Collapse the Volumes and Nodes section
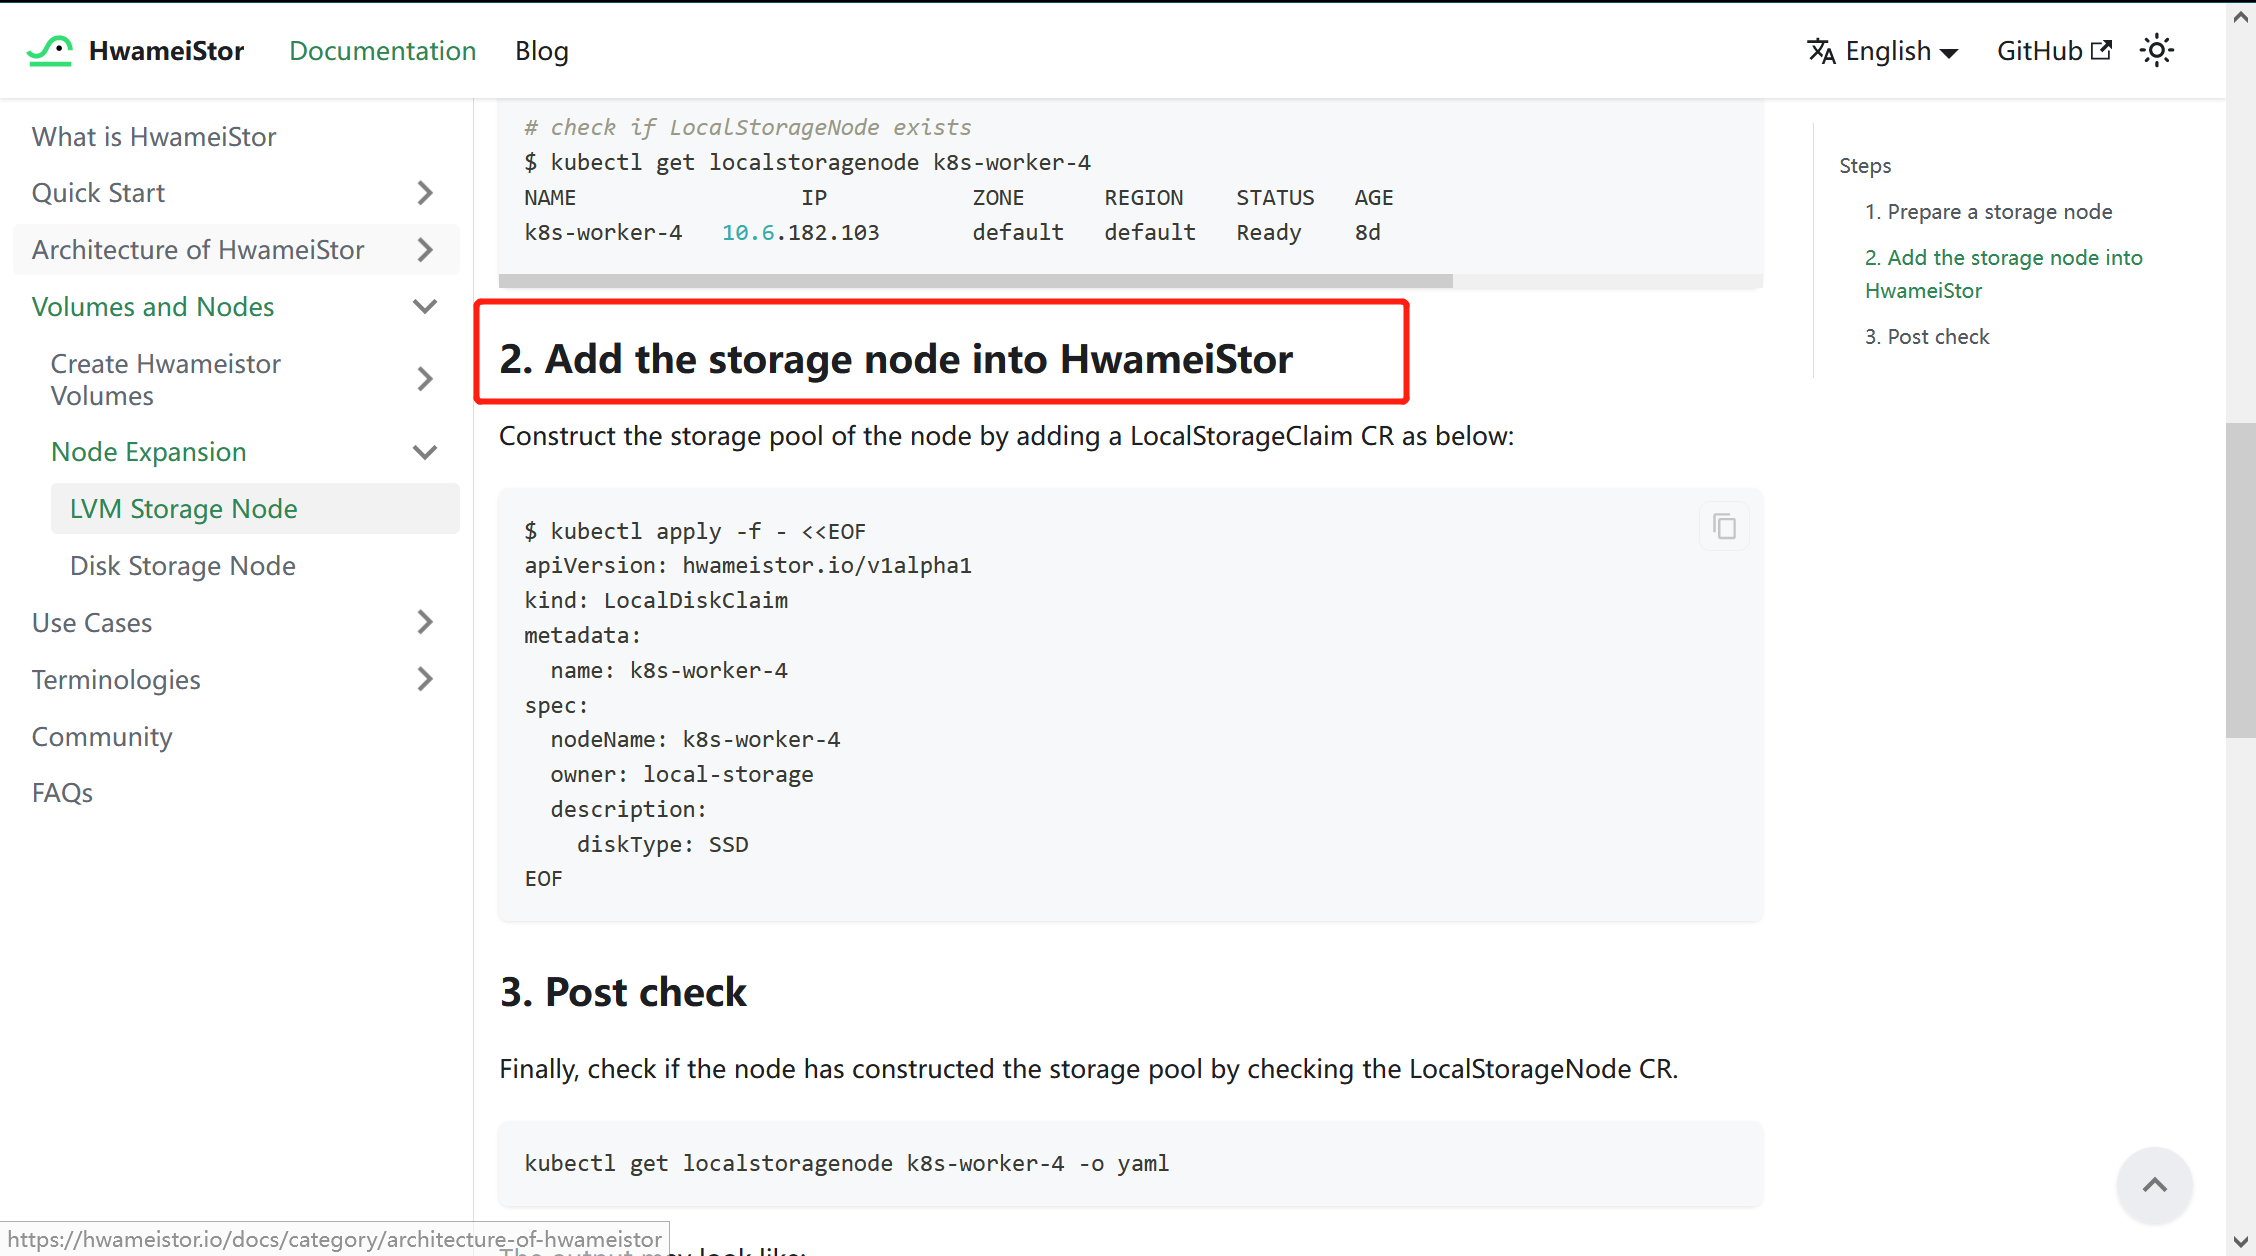Screen dimensions: 2256x1256 coord(424,306)
